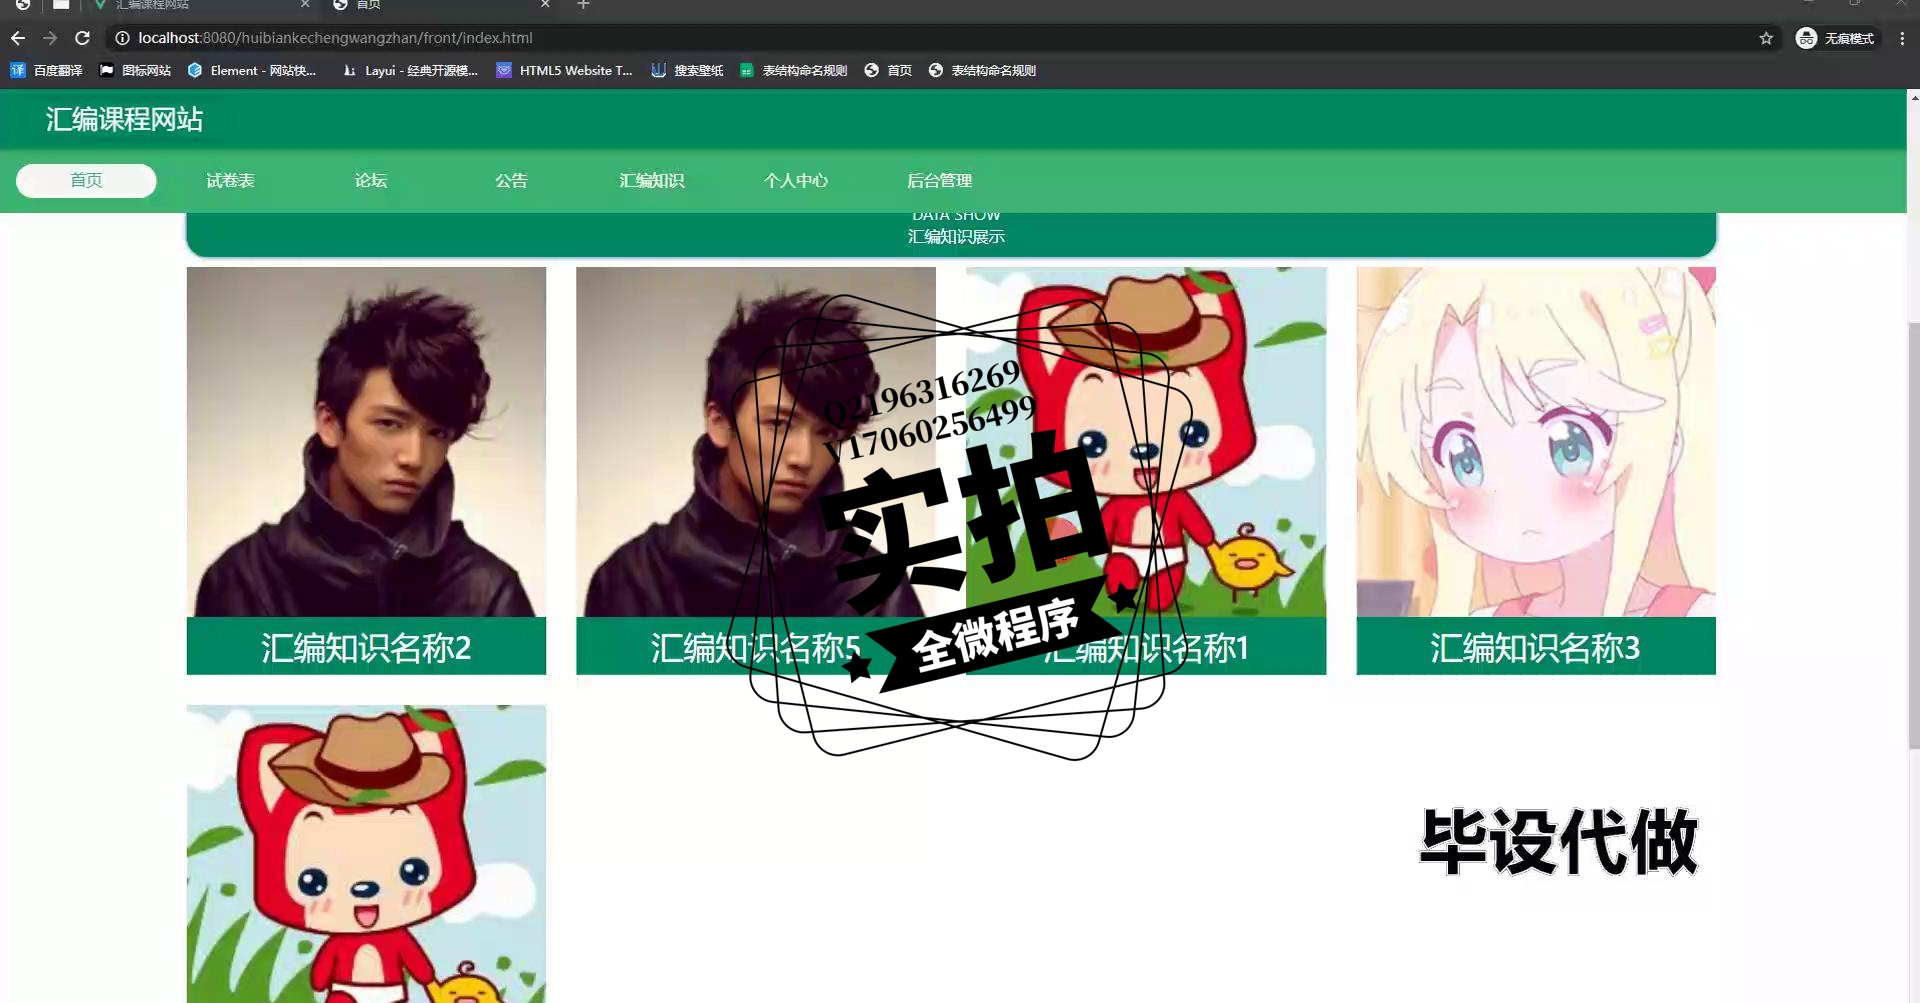This screenshot has width=1920, height=1003.
Task: Close the 首页 browser tab
Action: (x=545, y=5)
